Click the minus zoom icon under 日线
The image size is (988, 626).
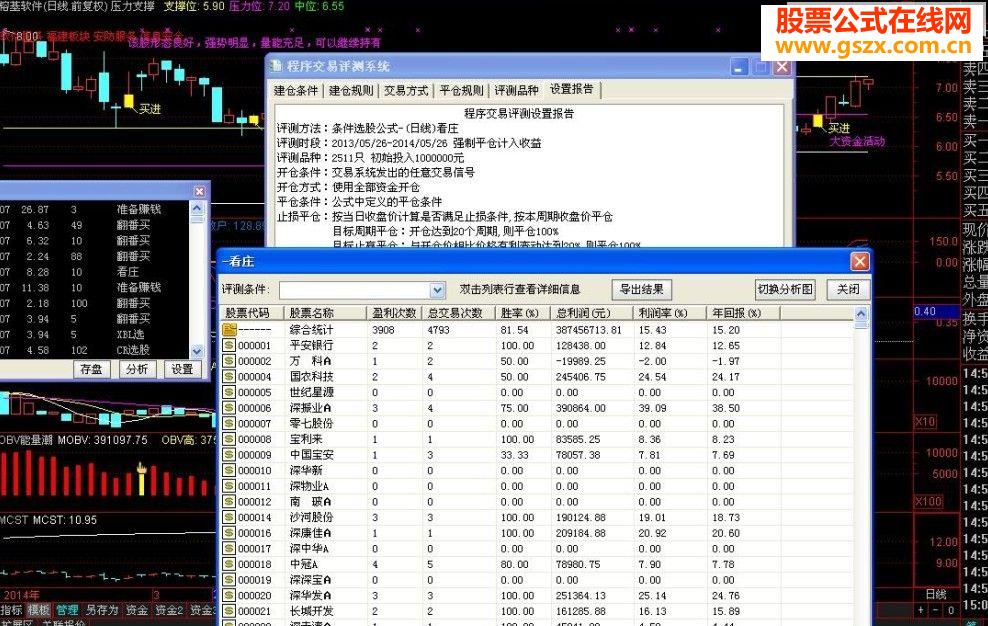936,610
